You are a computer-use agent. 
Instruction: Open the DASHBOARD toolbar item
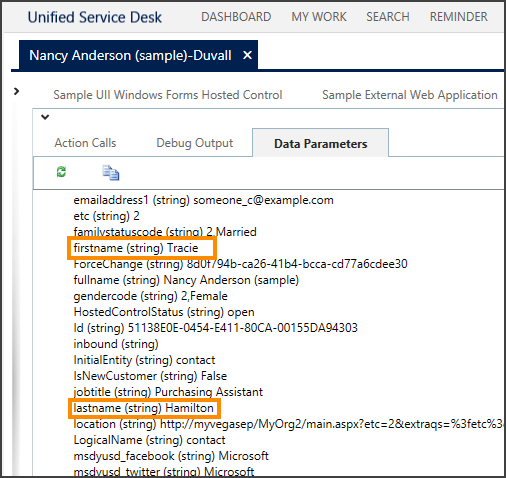(x=236, y=17)
